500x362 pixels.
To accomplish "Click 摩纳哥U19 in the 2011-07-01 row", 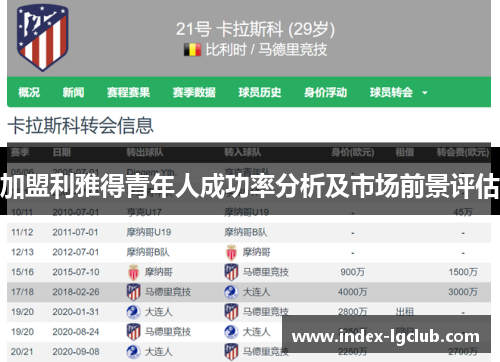I will pyautogui.click(x=149, y=232).
